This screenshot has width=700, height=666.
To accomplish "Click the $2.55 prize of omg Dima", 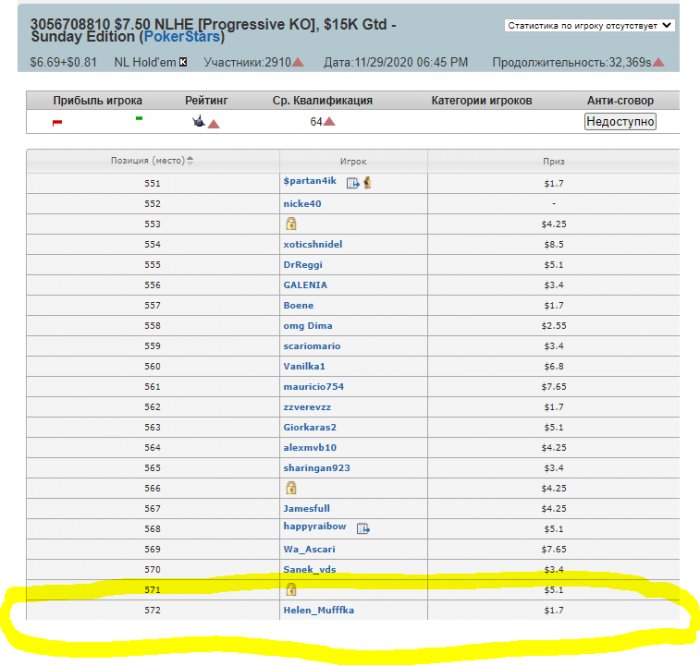I will click(554, 326).
